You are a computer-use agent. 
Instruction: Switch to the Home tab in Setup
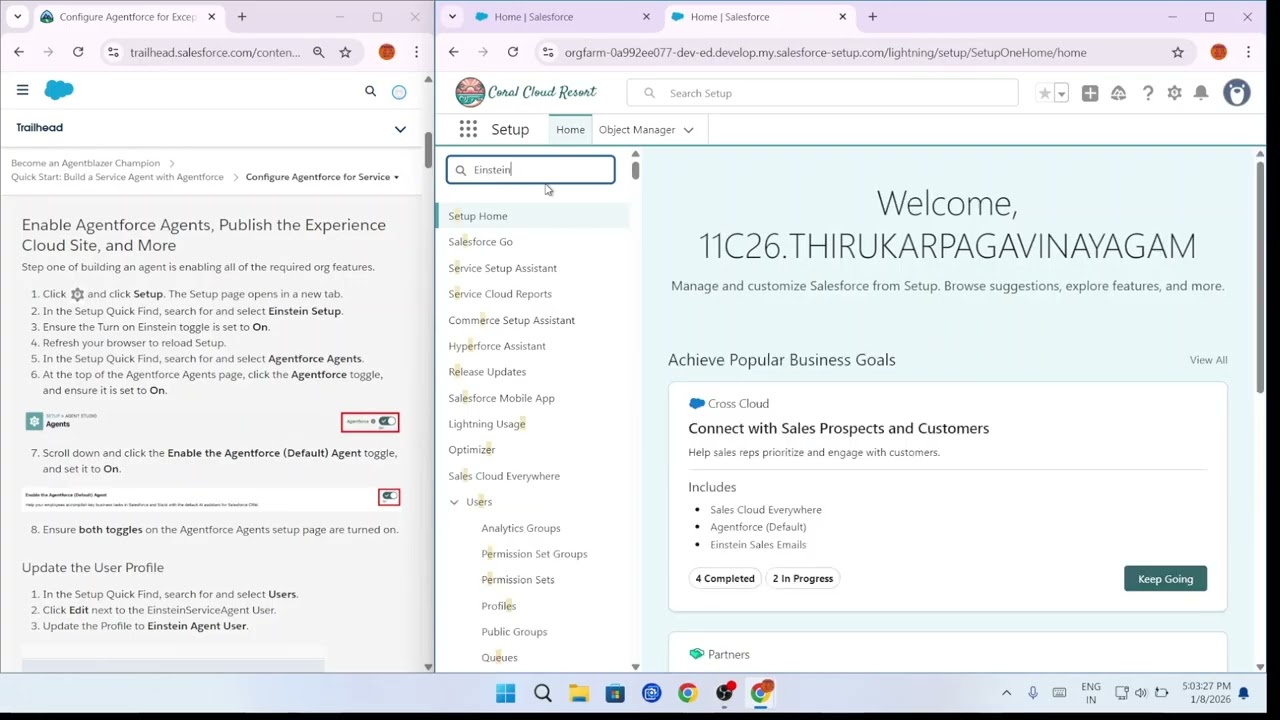click(570, 130)
